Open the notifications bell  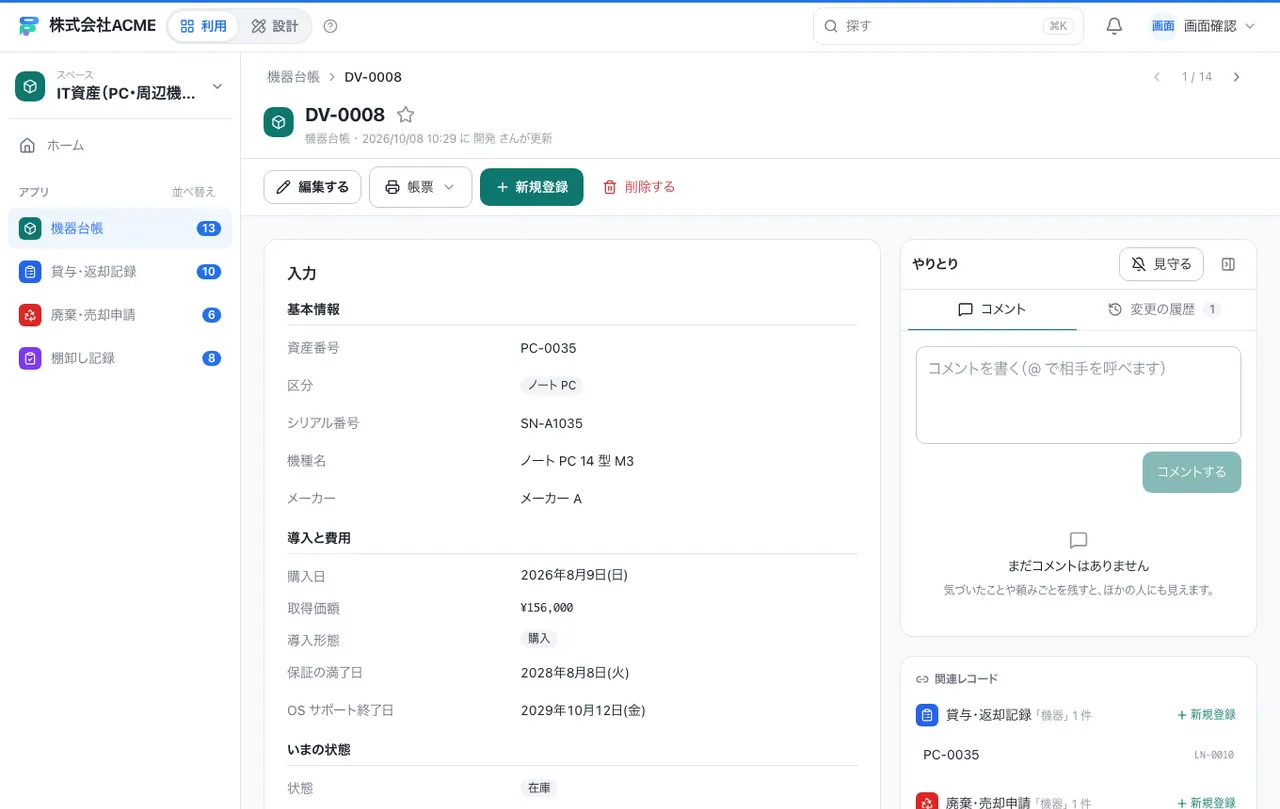coord(1114,26)
